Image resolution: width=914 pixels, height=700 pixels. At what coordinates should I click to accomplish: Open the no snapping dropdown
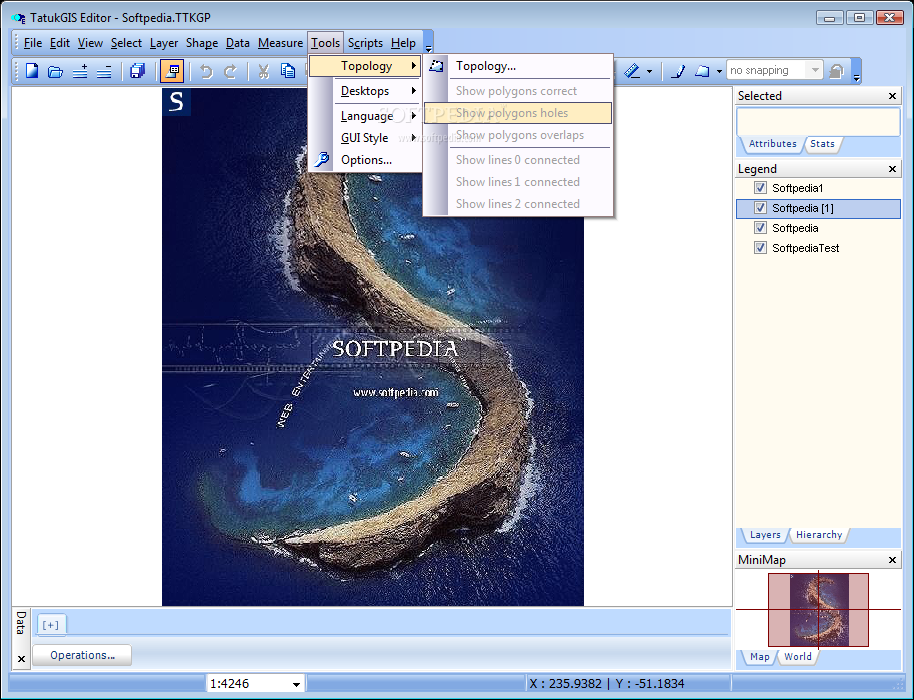click(x=815, y=71)
